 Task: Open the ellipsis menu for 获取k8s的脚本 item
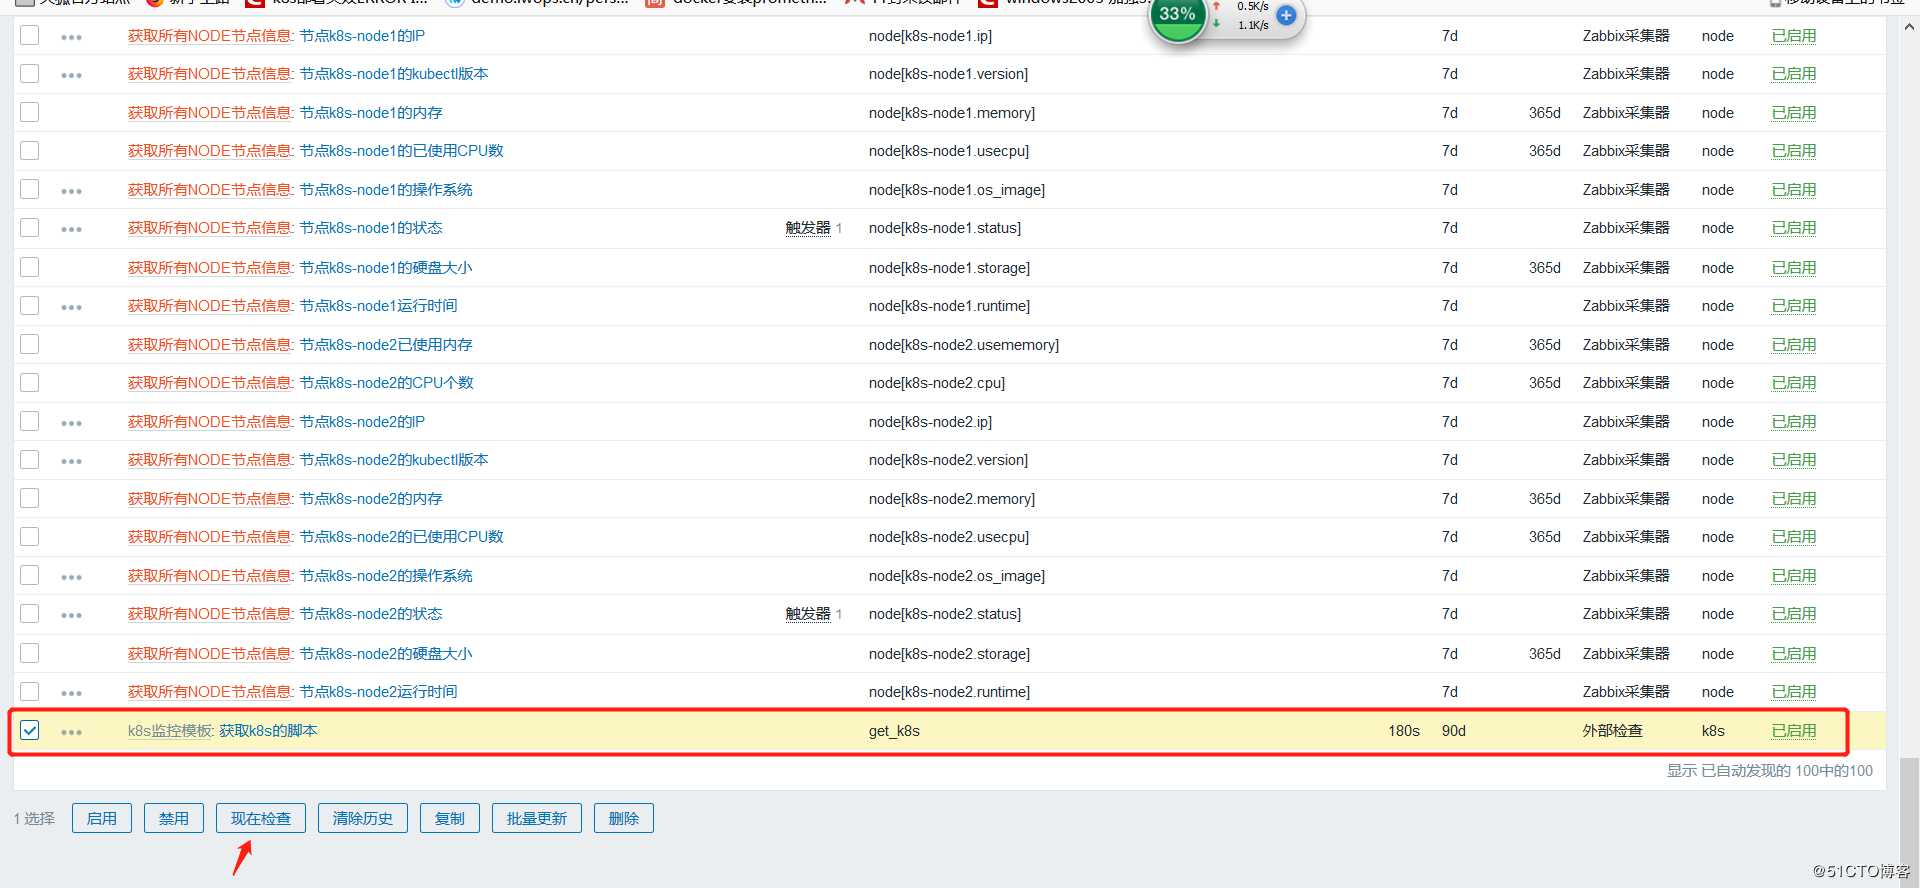click(71, 732)
